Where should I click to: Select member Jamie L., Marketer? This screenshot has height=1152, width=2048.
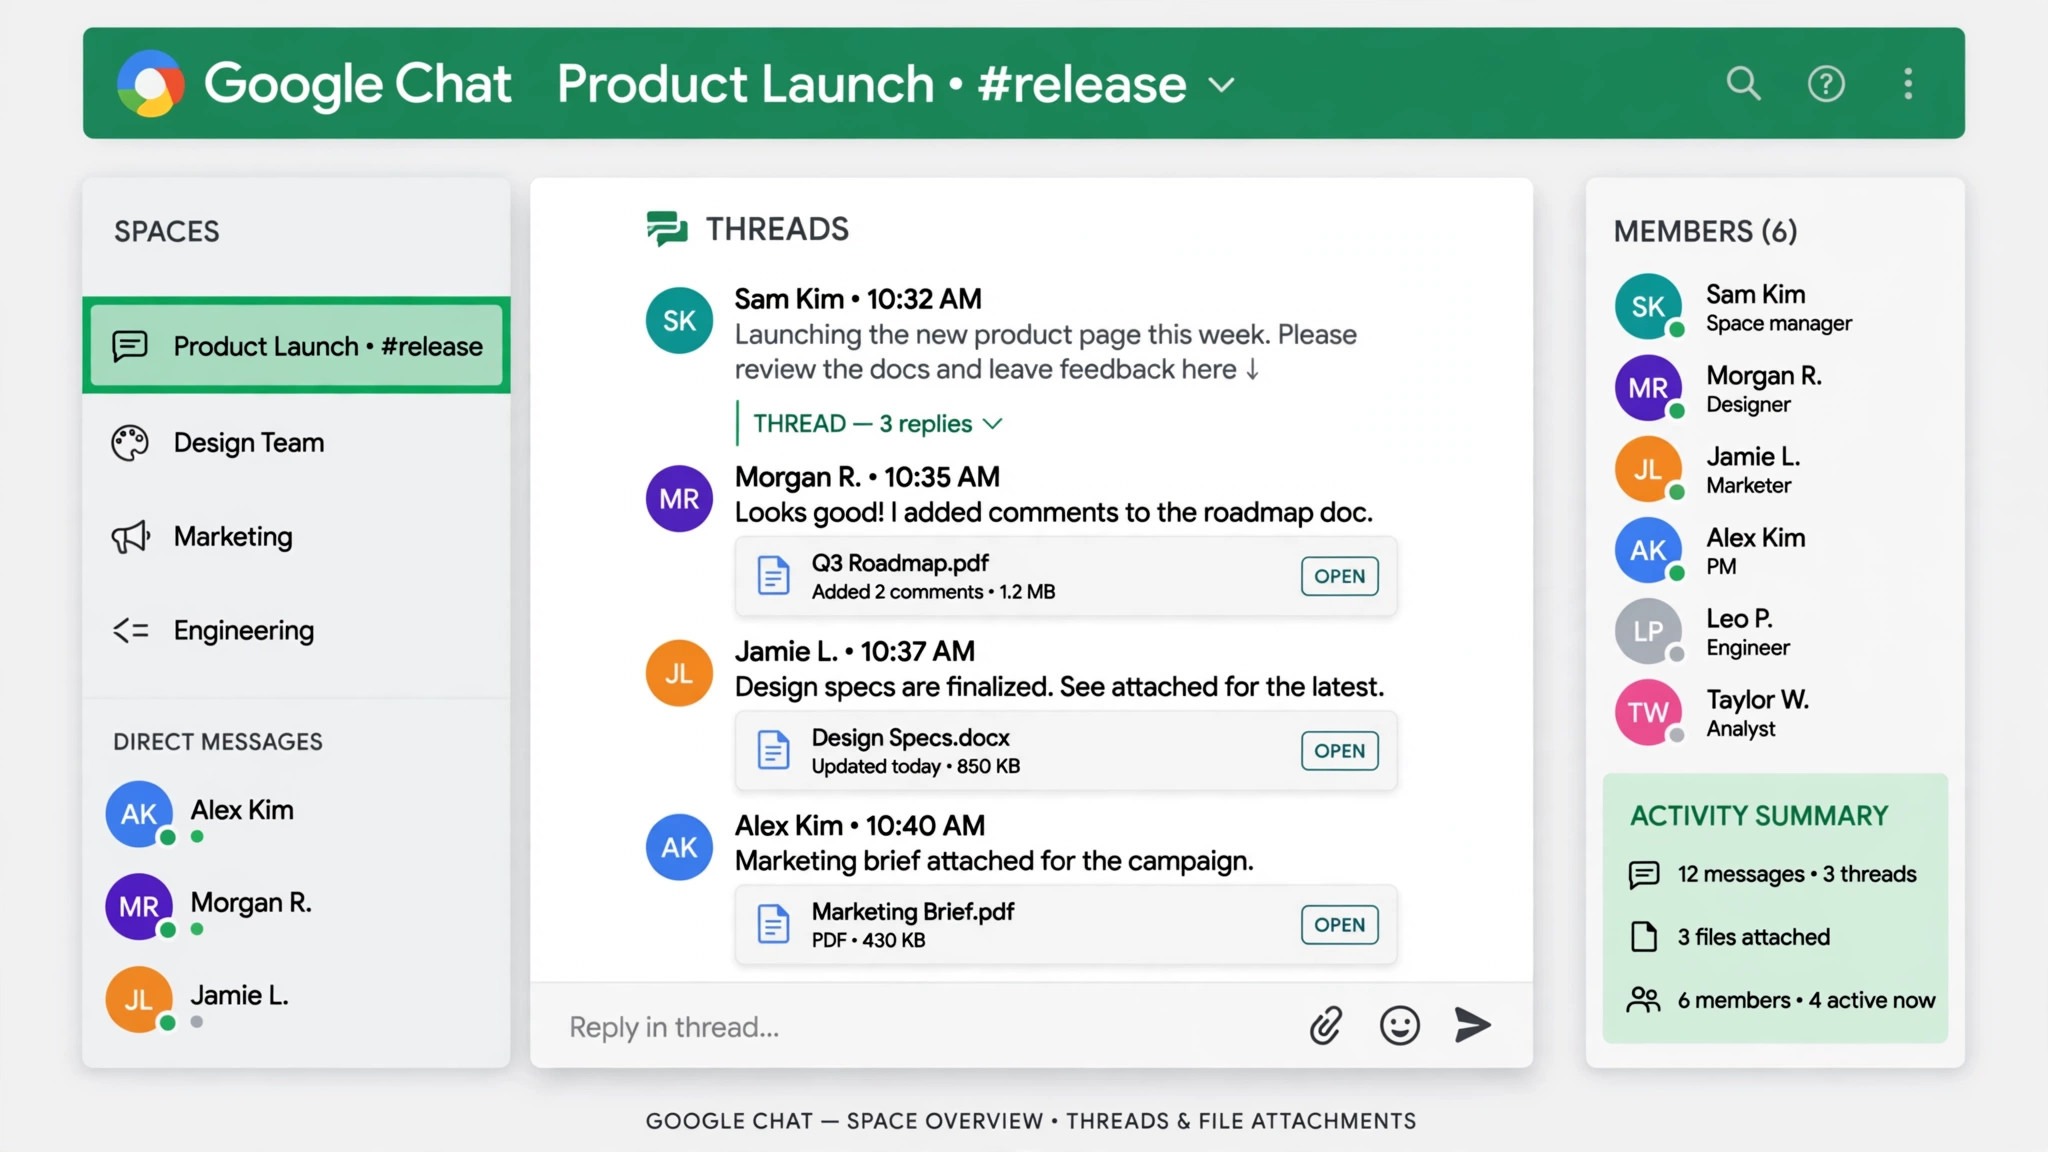1775,469
